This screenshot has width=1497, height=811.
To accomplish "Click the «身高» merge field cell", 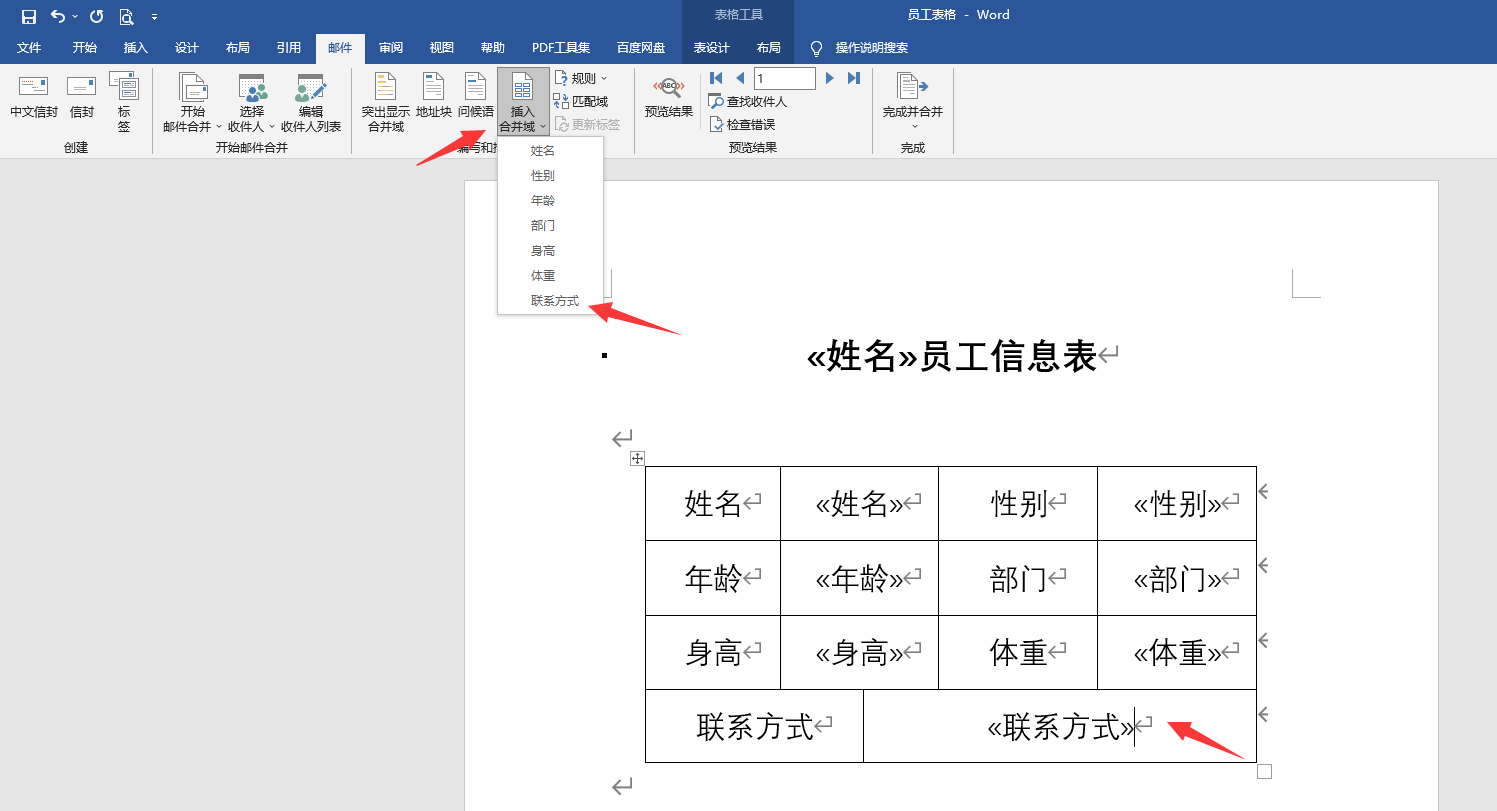I will click(859, 652).
